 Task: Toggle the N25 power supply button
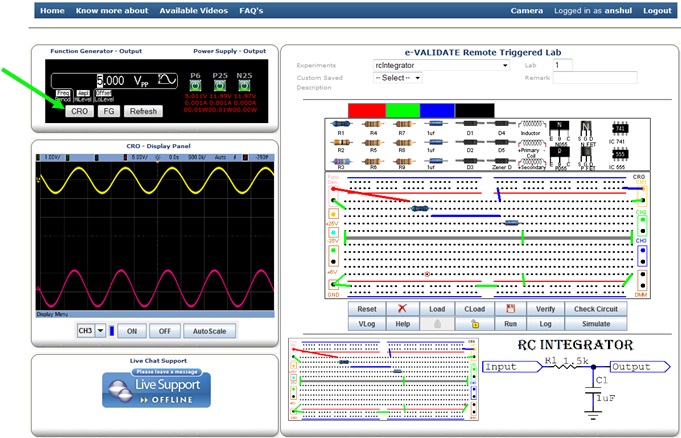point(245,83)
